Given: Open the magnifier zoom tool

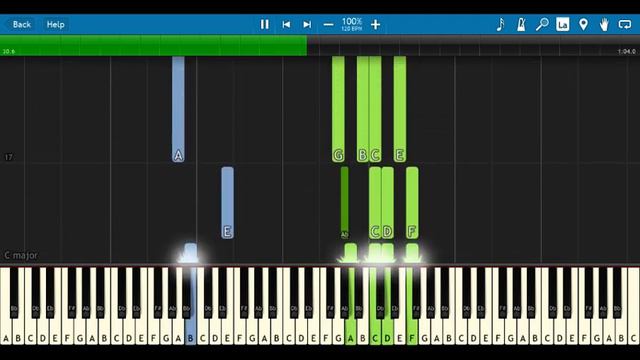Looking at the screenshot, I should (542, 24).
